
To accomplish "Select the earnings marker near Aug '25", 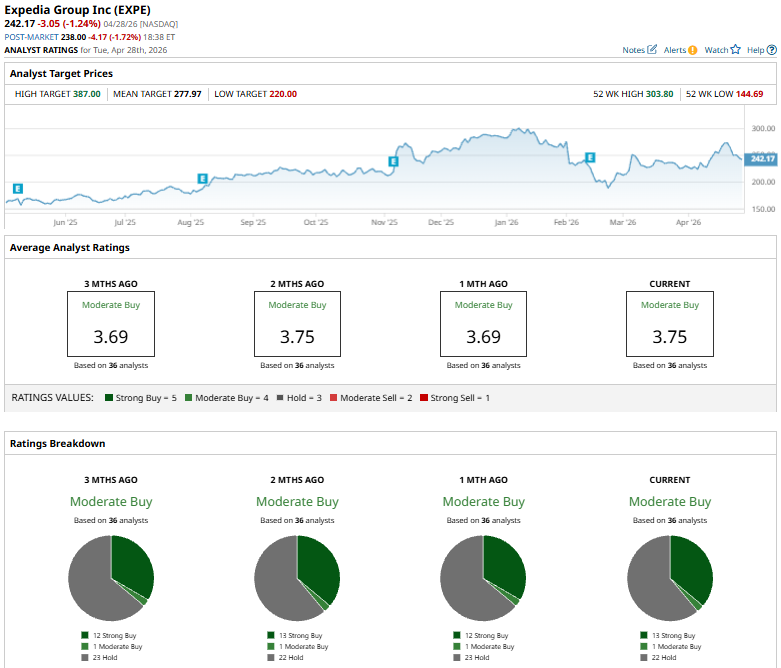I will tap(203, 178).
